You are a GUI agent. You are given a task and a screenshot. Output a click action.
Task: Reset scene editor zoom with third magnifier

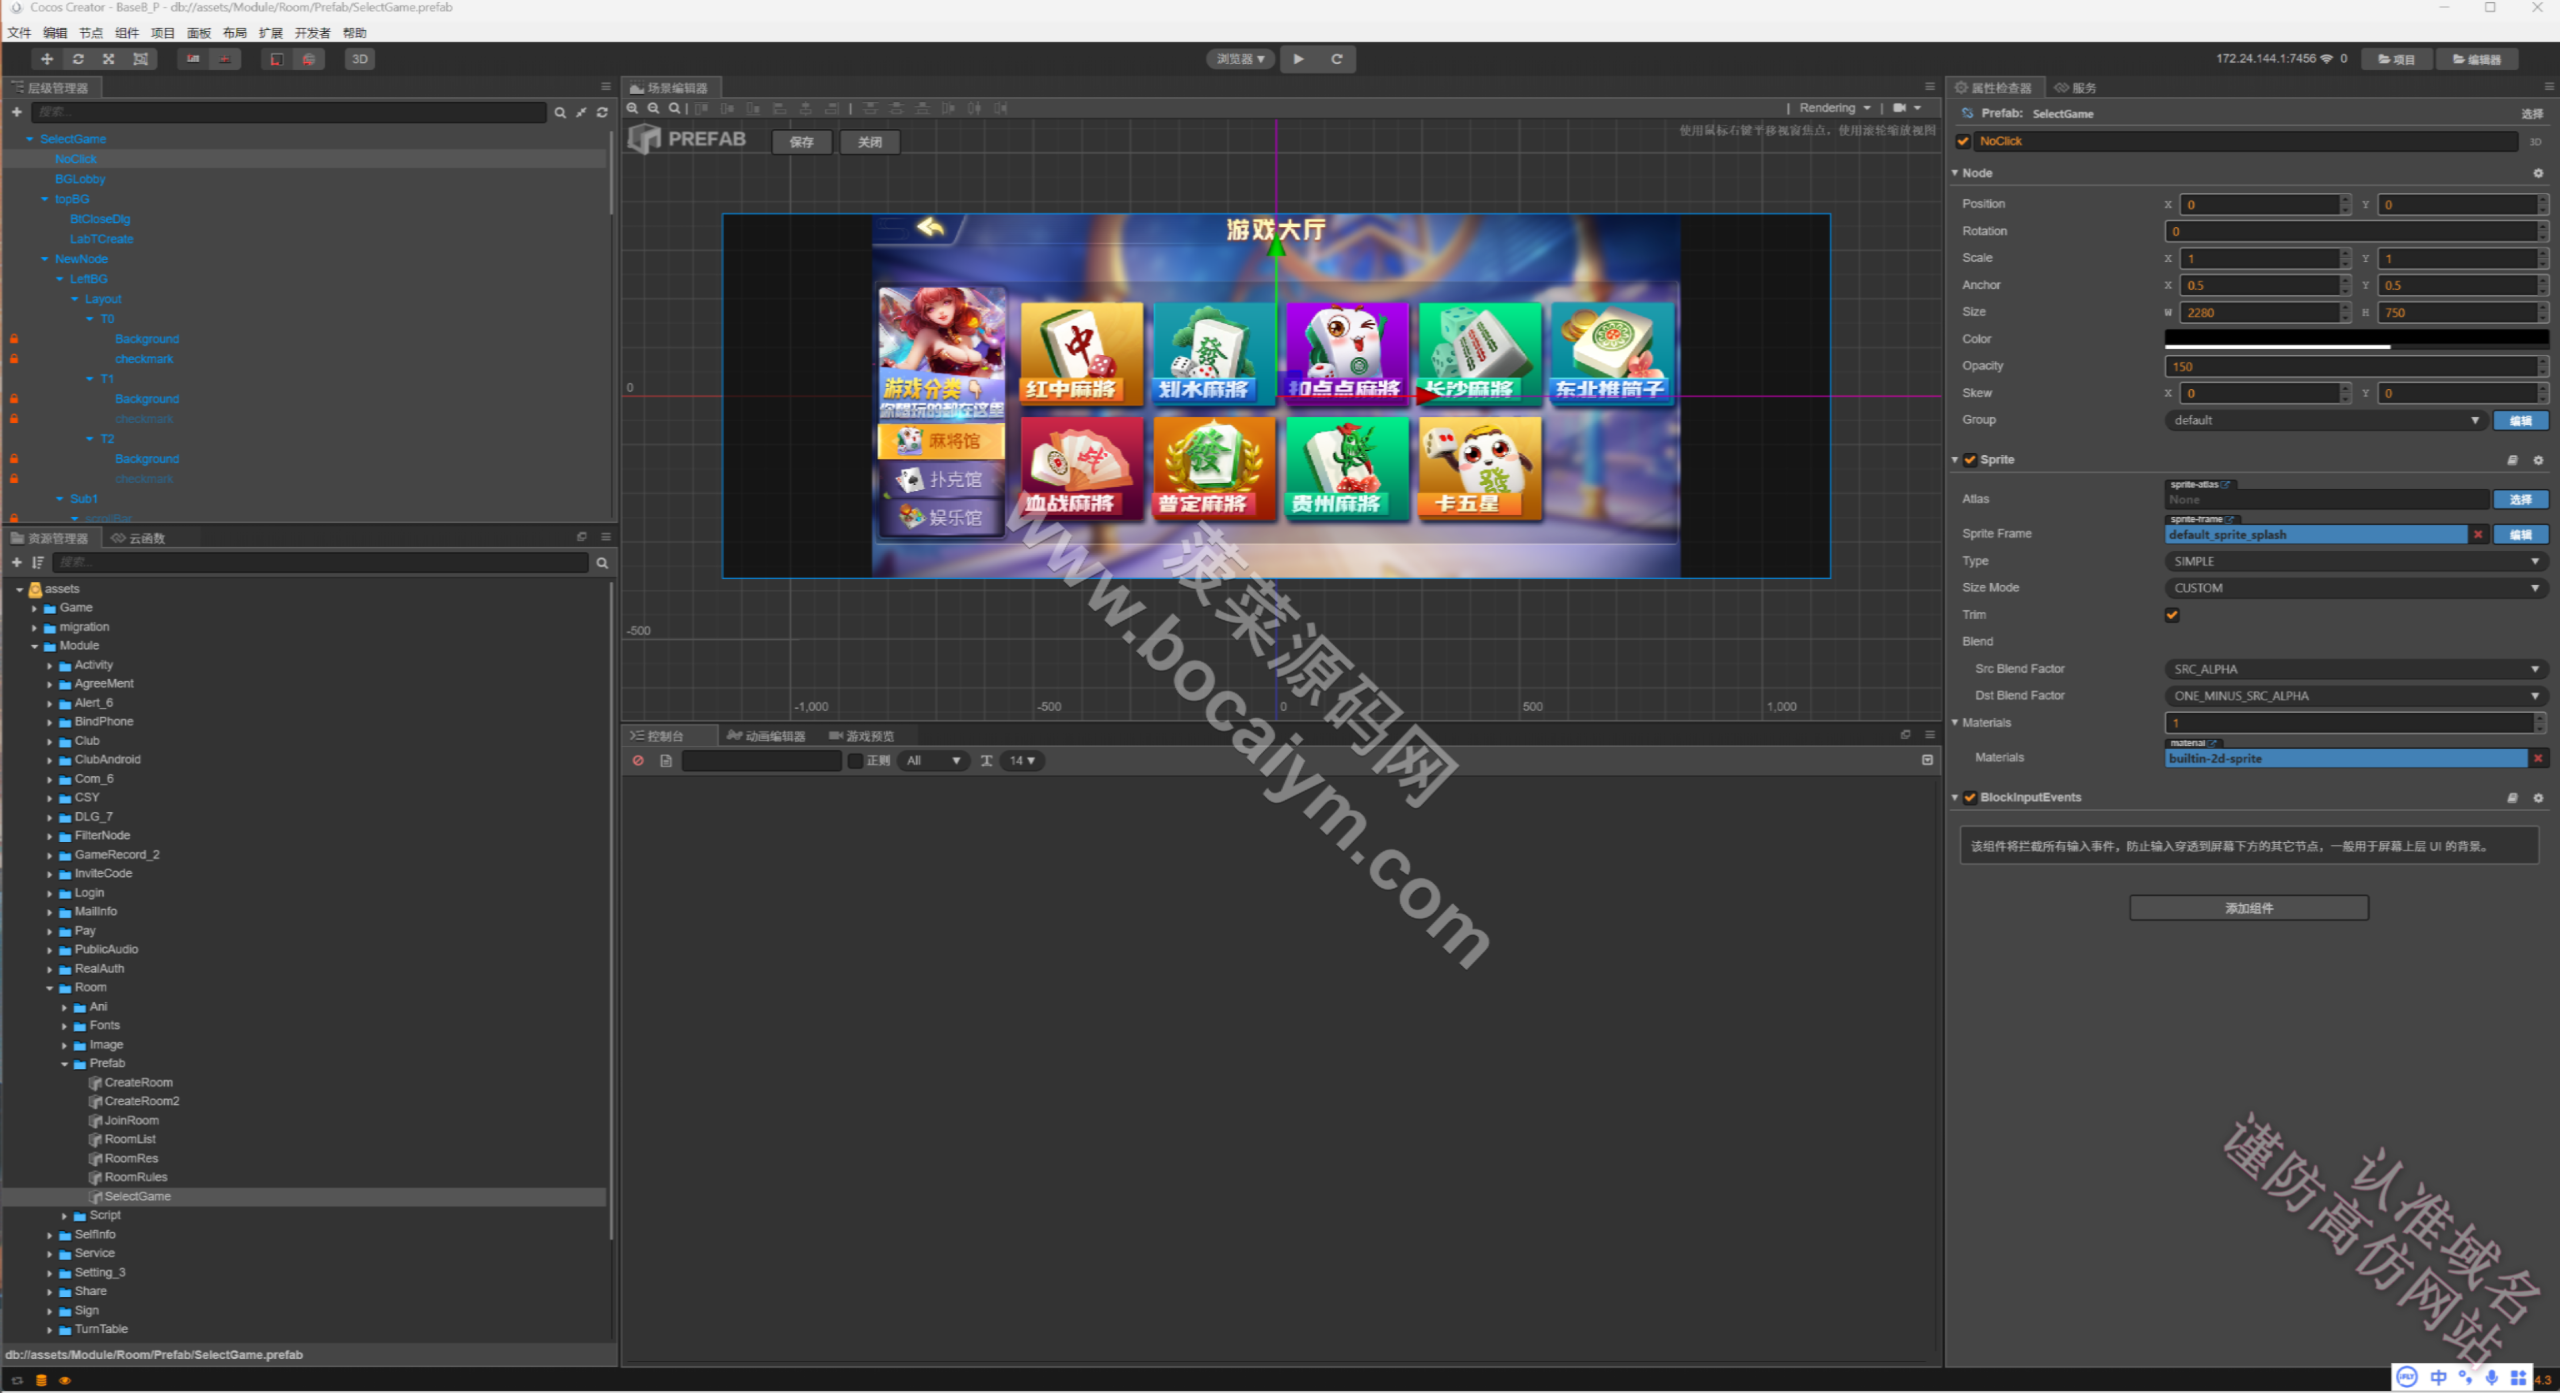(x=674, y=108)
